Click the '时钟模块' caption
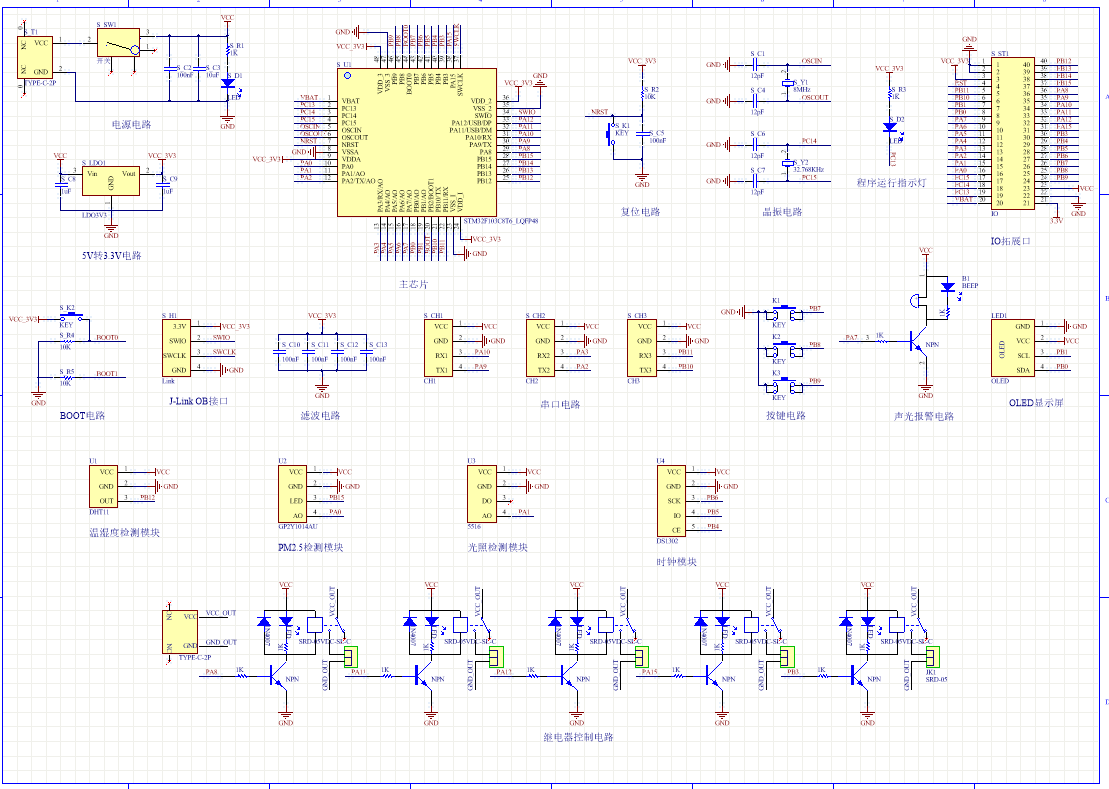The height and width of the screenshot is (789, 1109). coord(677,562)
